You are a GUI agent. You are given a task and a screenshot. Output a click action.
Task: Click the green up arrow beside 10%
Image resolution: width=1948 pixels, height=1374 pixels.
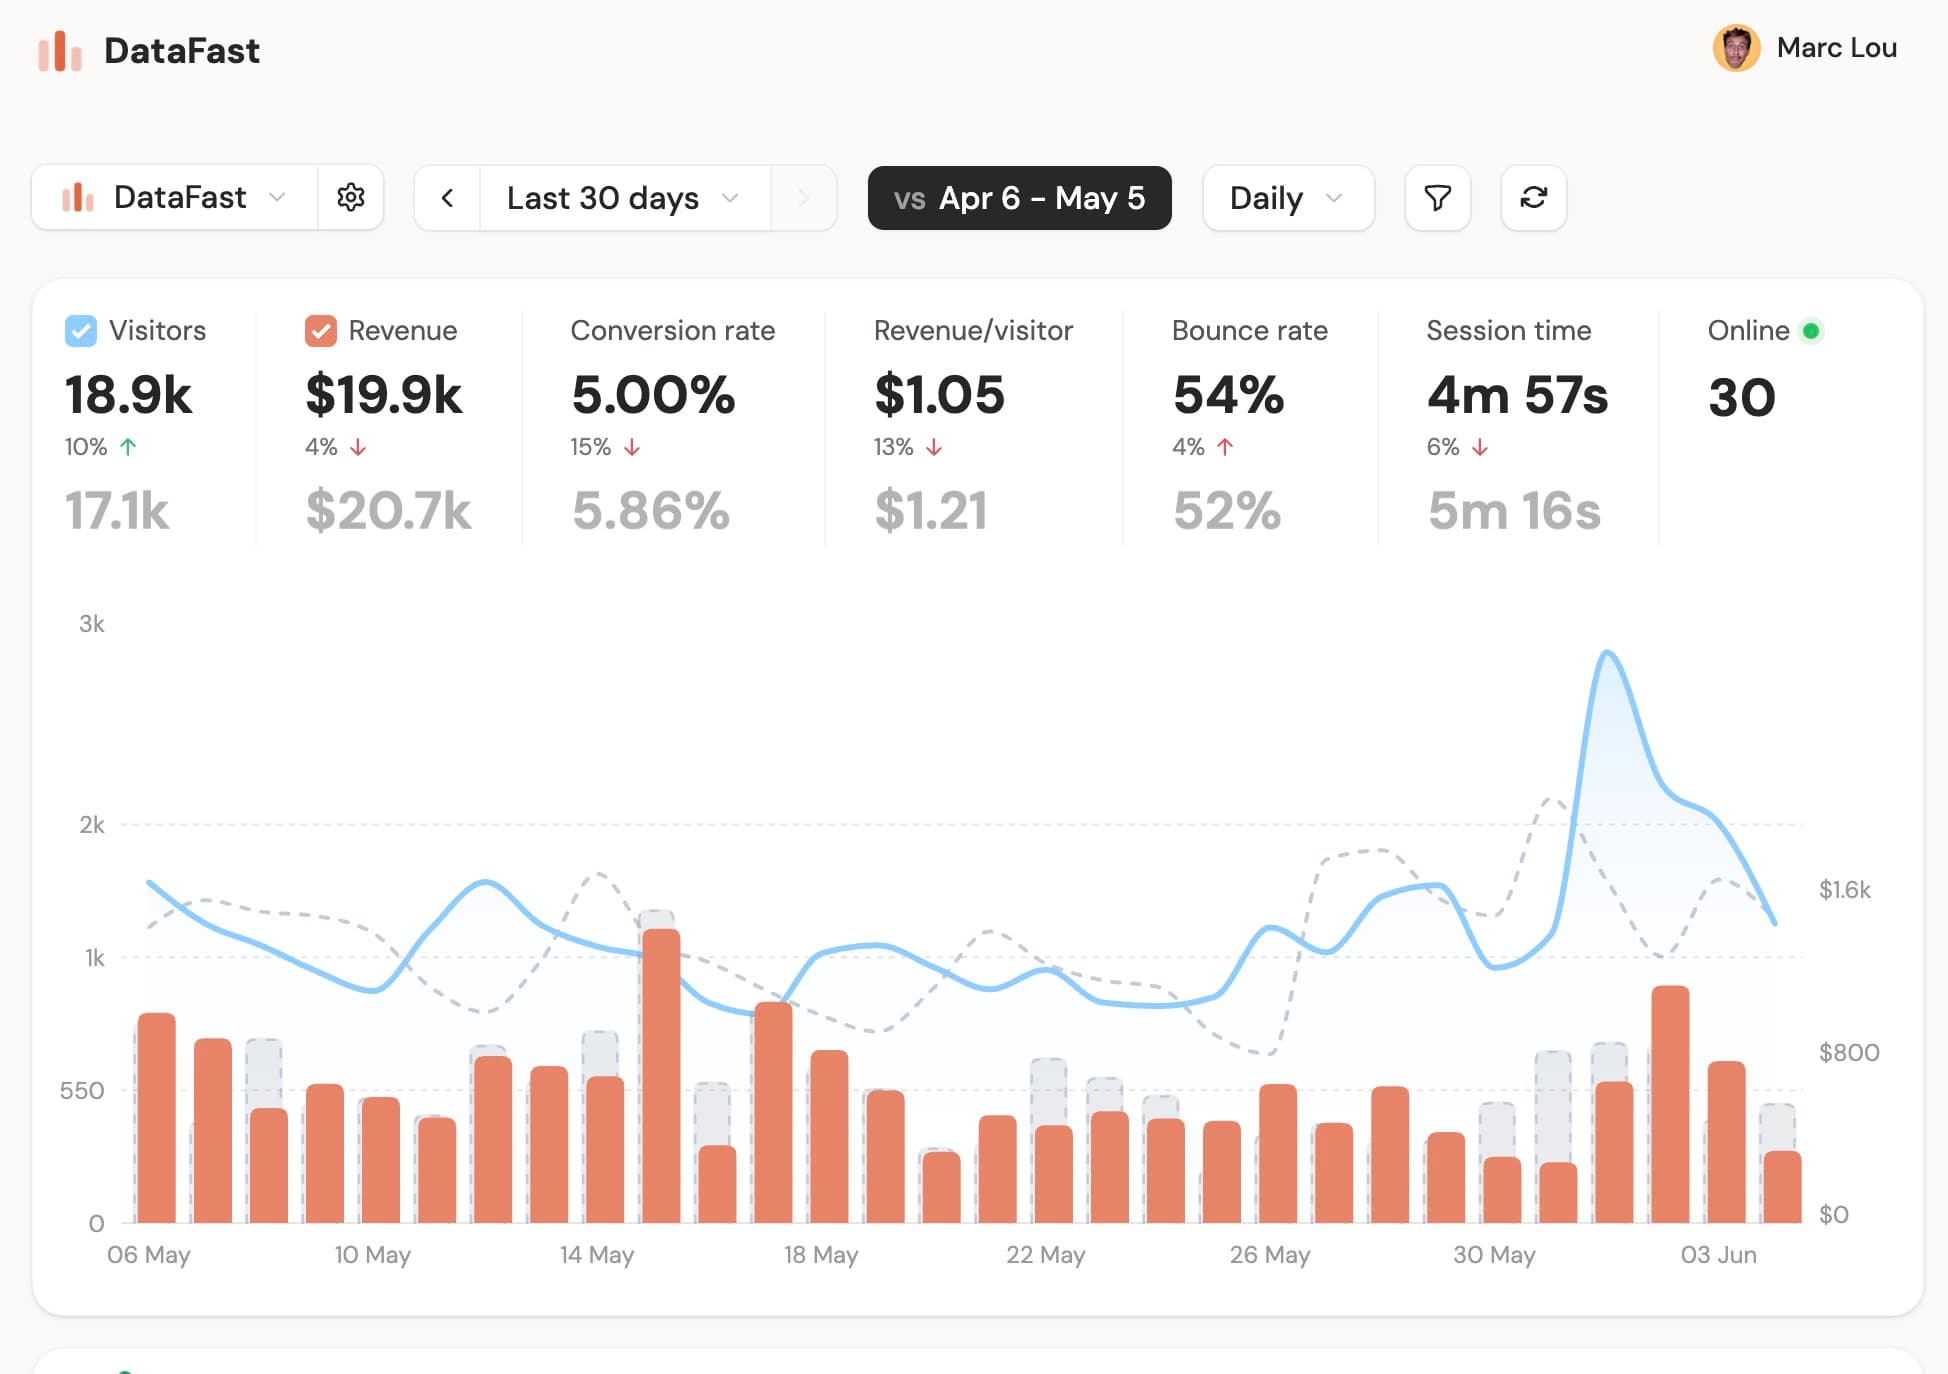point(128,447)
